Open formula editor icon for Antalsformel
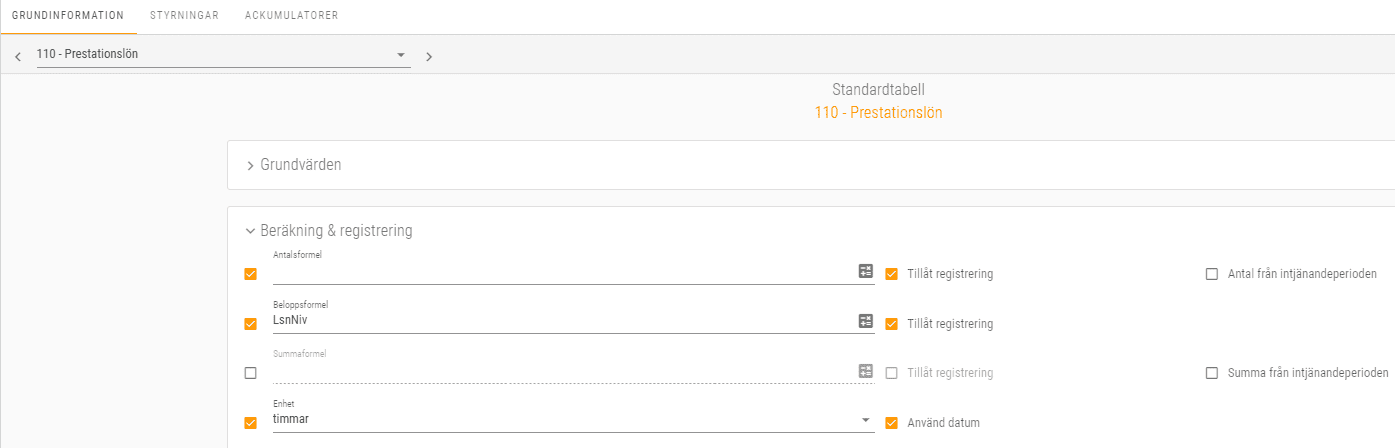1395x448 pixels. (x=866, y=271)
